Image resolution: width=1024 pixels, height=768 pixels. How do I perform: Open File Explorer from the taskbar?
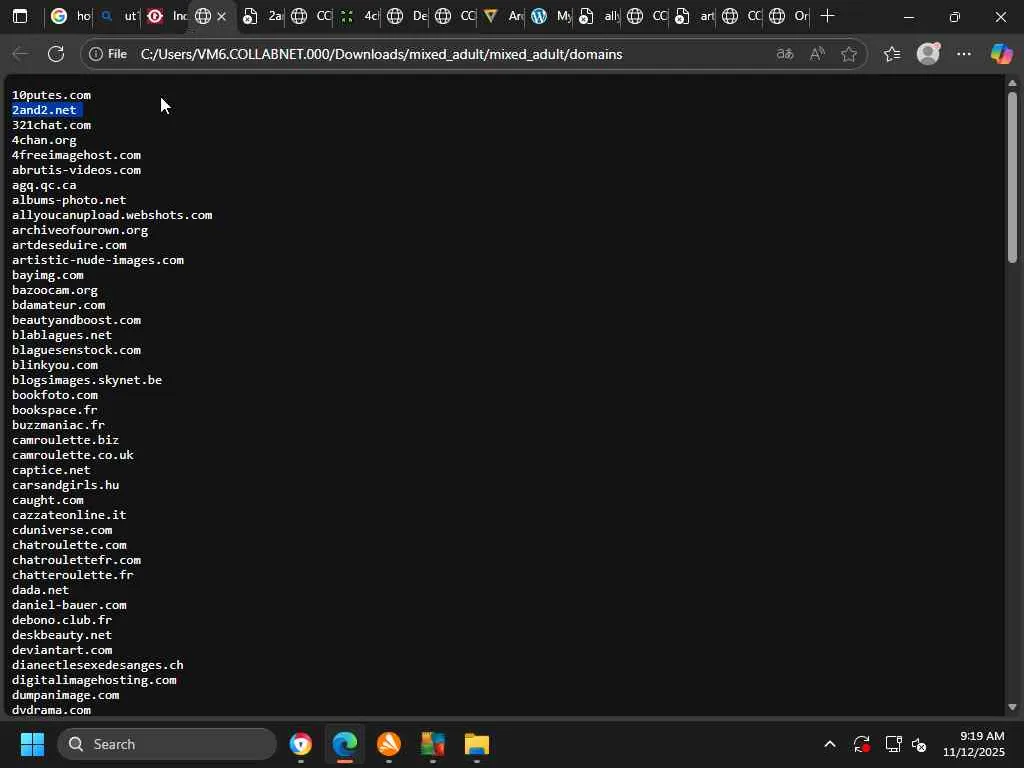point(477,744)
